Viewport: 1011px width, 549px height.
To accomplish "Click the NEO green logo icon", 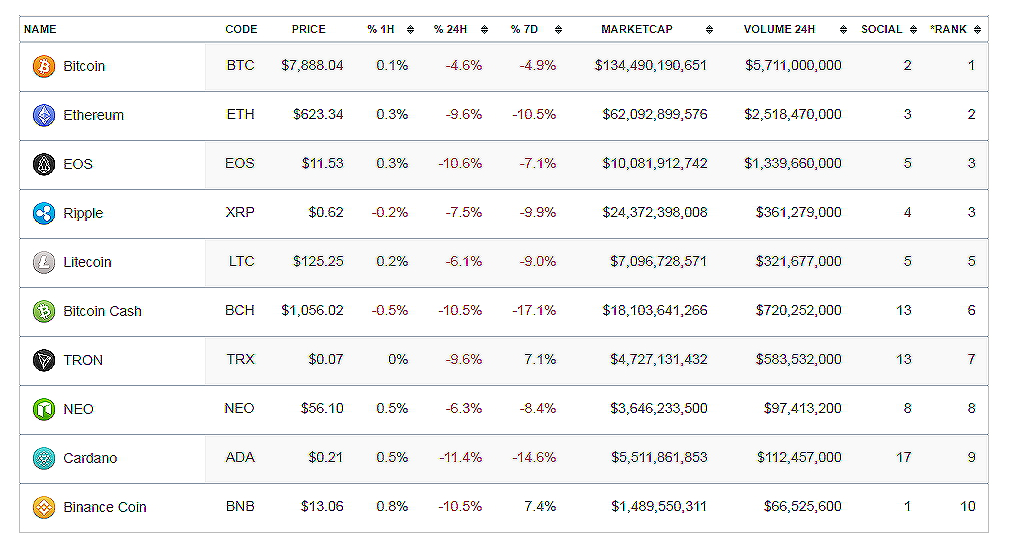I will (44, 409).
